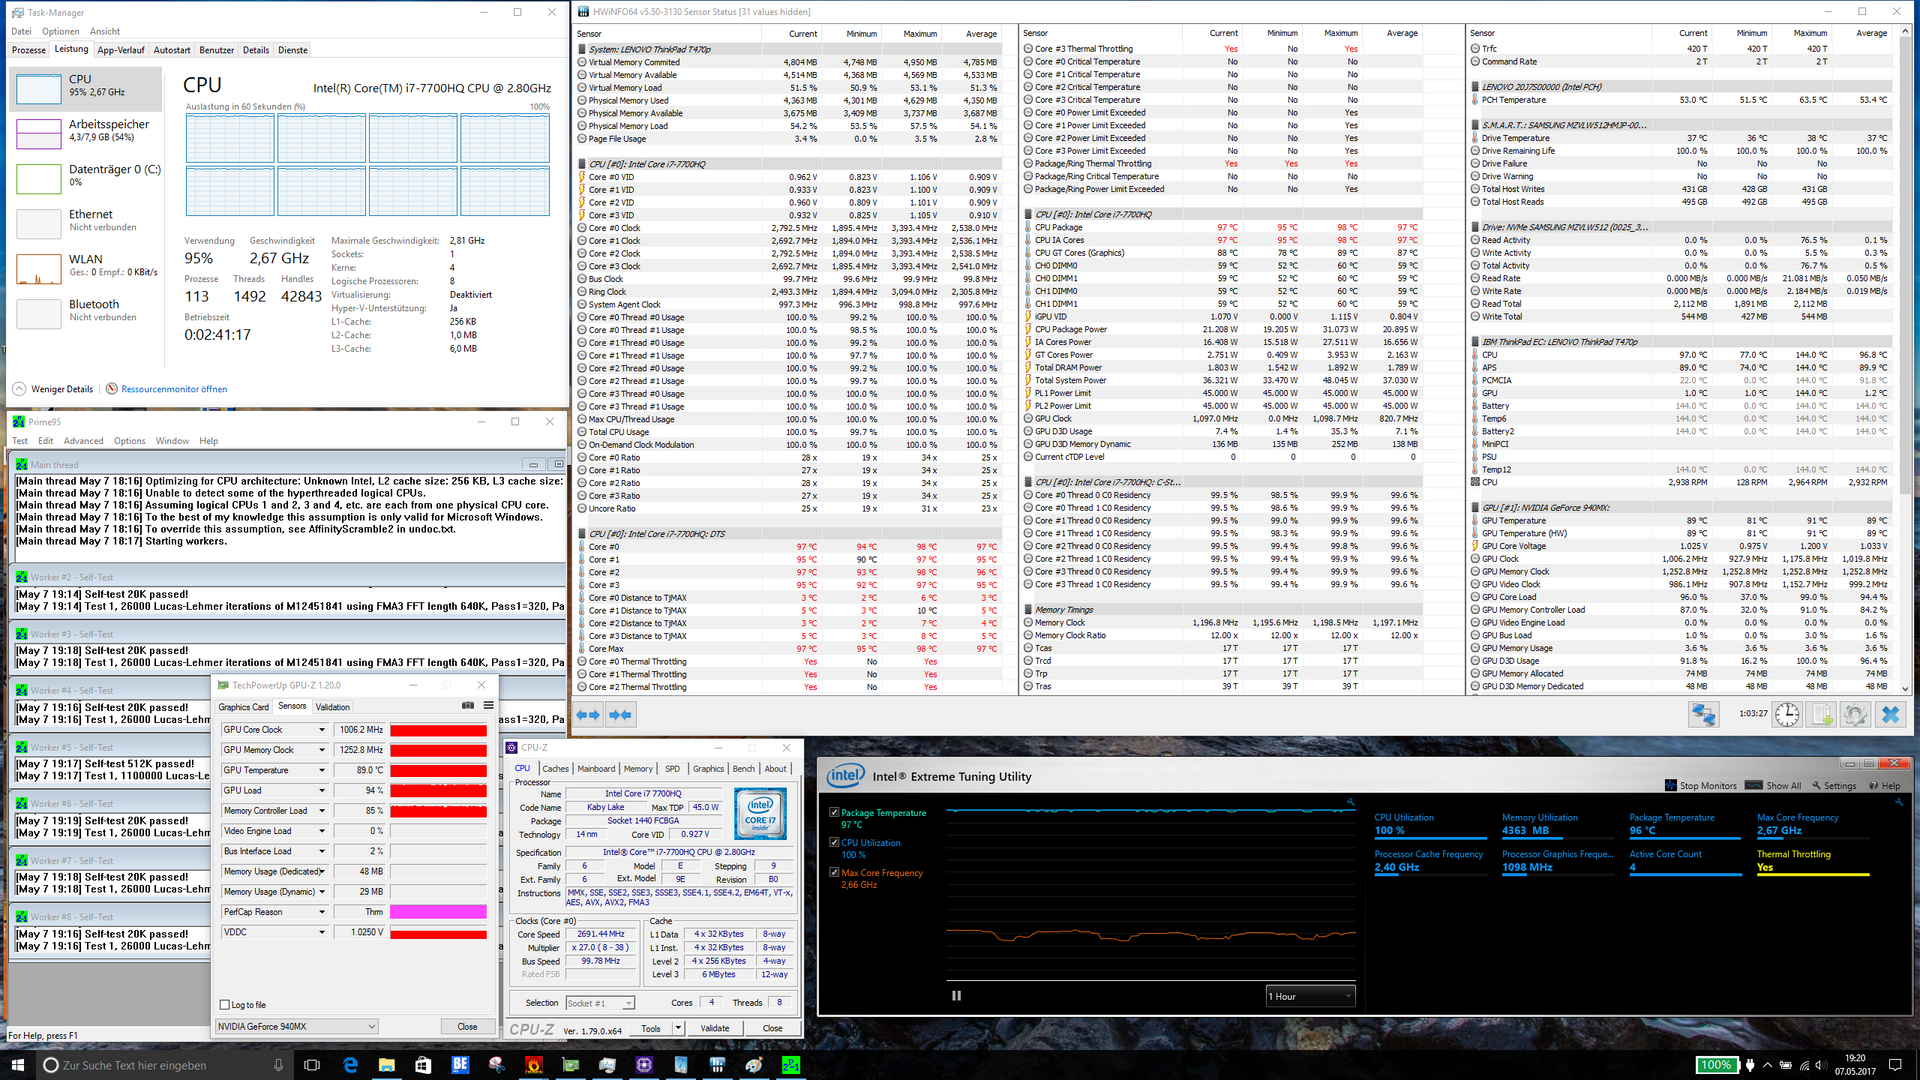
Task: Open CPU-Z Tools dropdown arrow
Action: (x=677, y=1028)
